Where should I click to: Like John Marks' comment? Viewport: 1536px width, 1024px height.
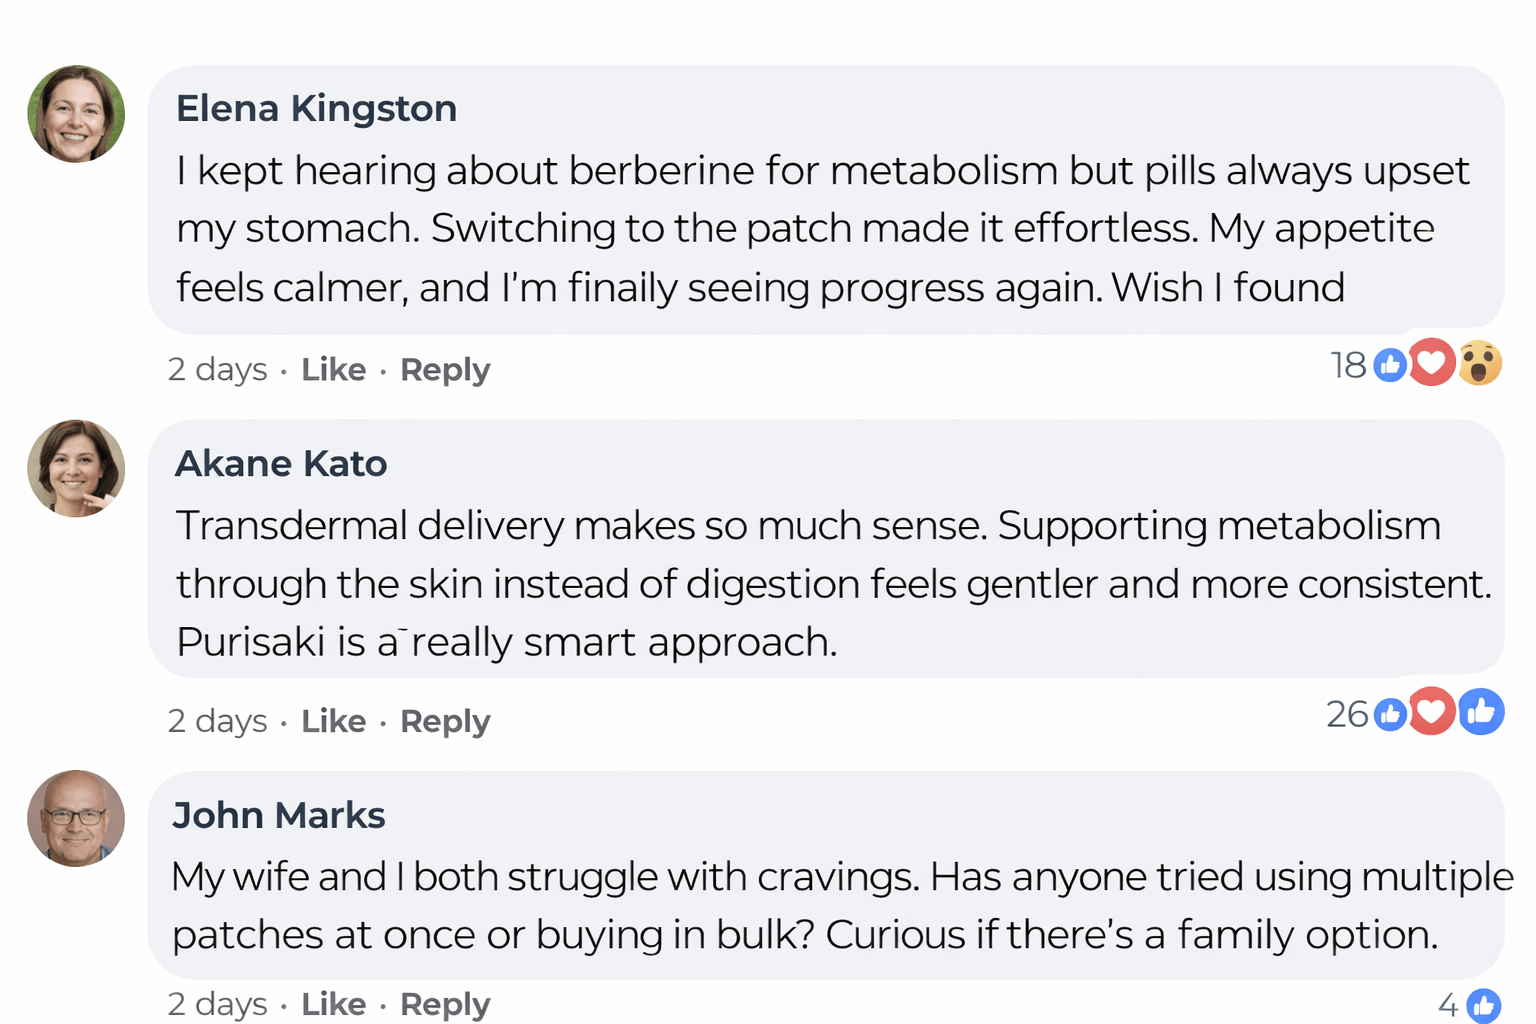(x=333, y=1004)
